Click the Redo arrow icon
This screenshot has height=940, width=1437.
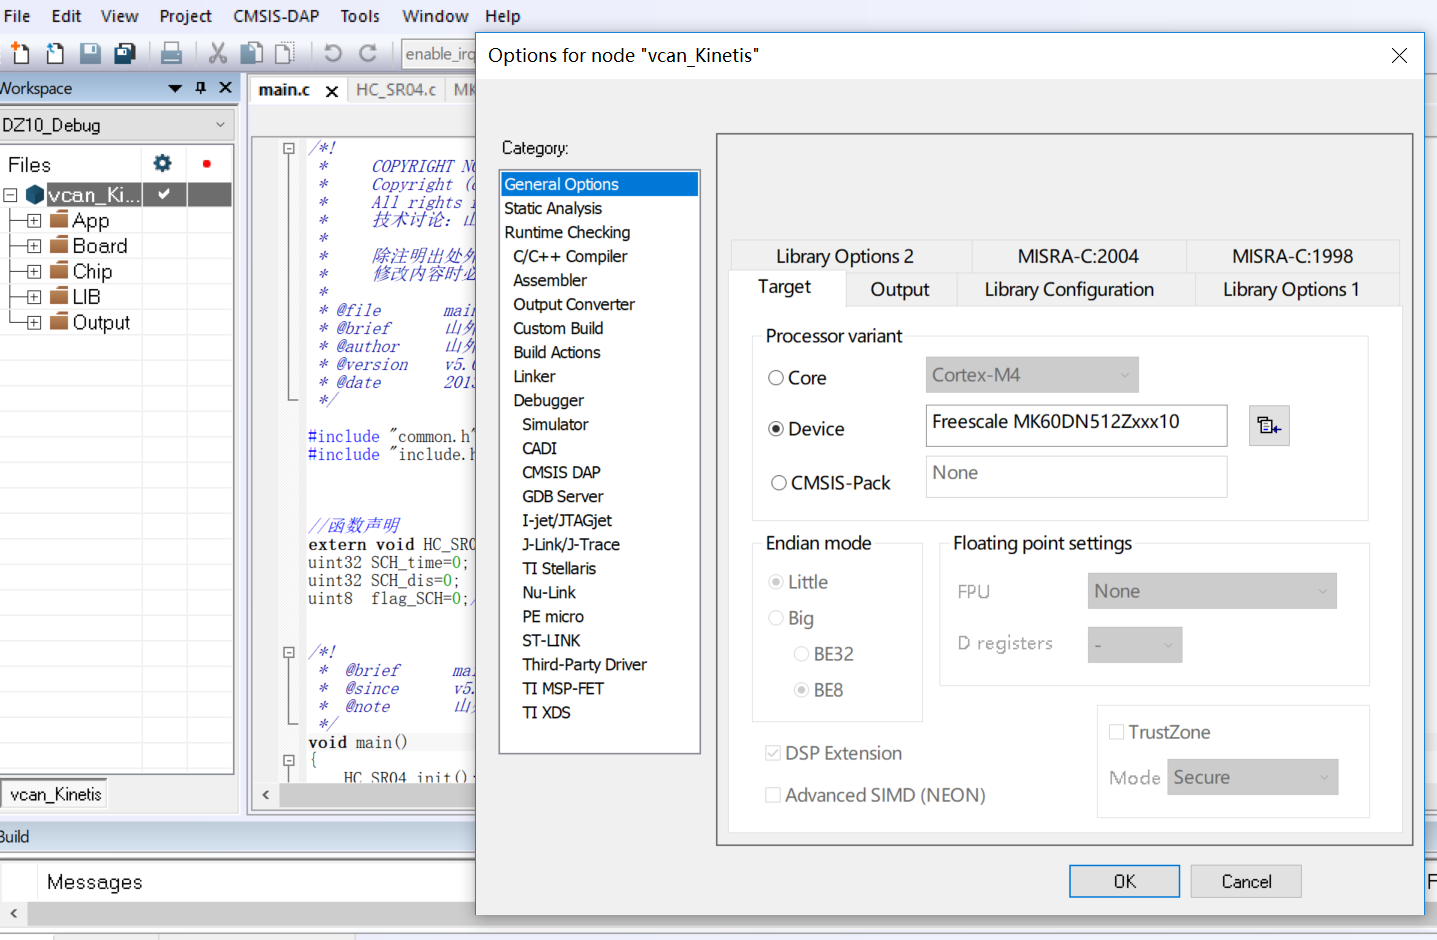pyautogui.click(x=368, y=53)
